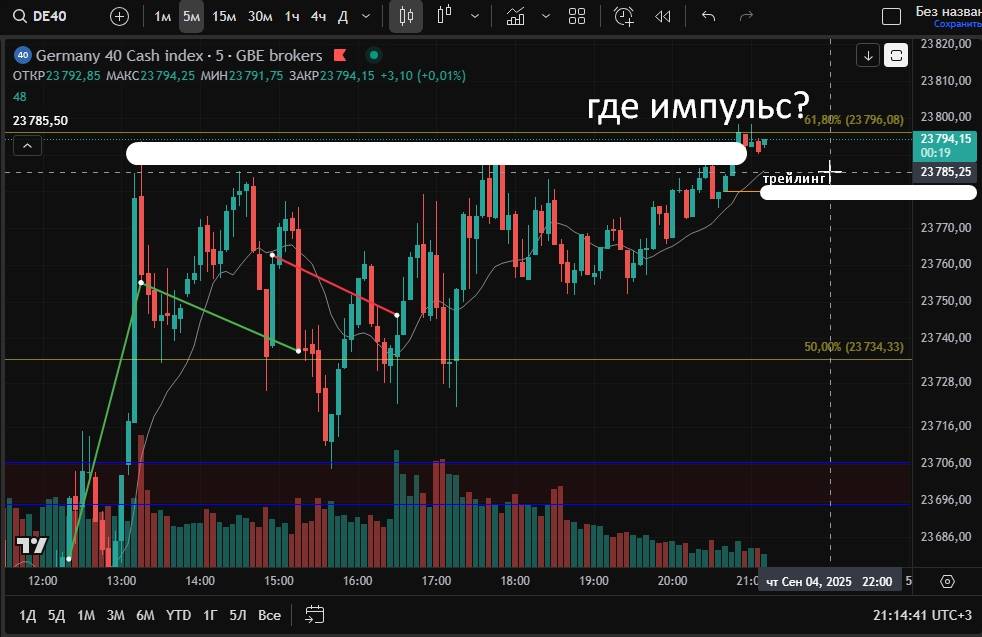Select the 1ч timeframe
Viewport: 982px width, 637px height.
tap(291, 16)
